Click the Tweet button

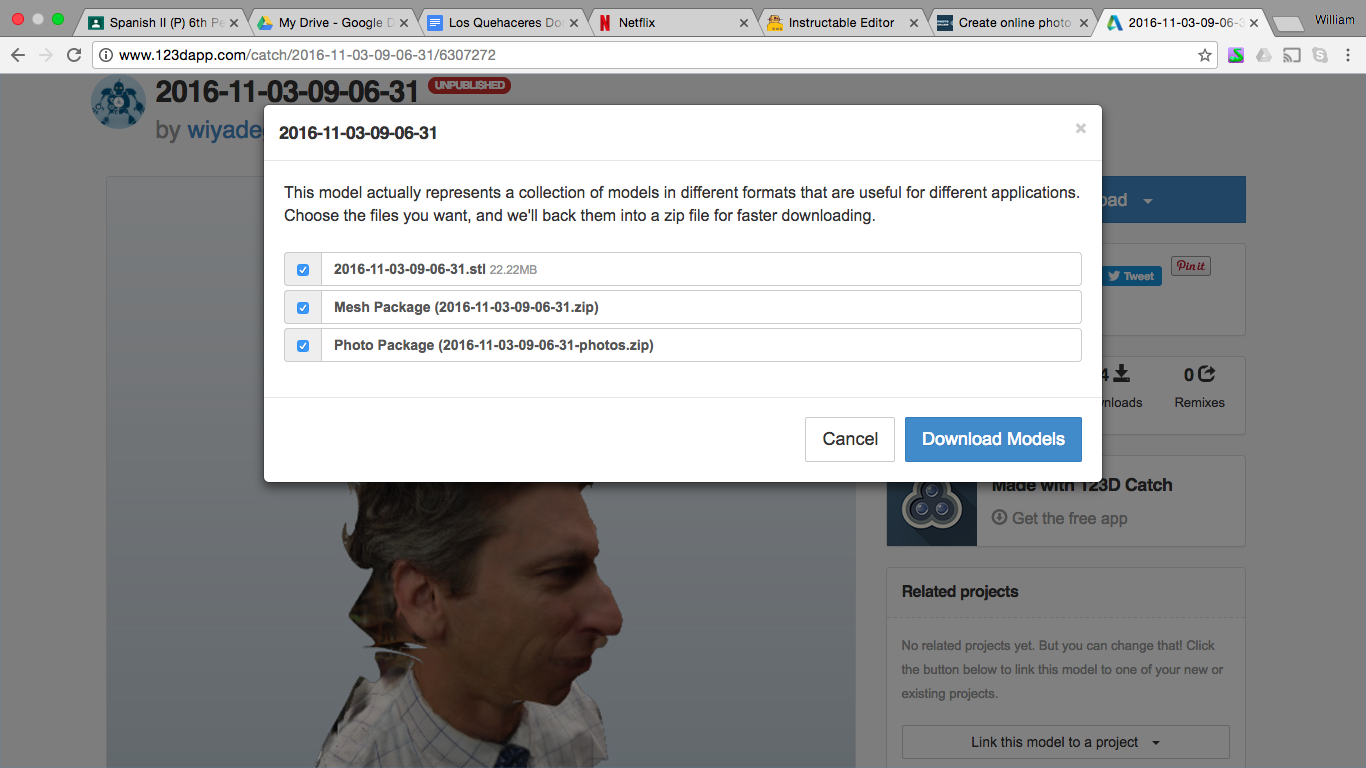pos(1132,276)
